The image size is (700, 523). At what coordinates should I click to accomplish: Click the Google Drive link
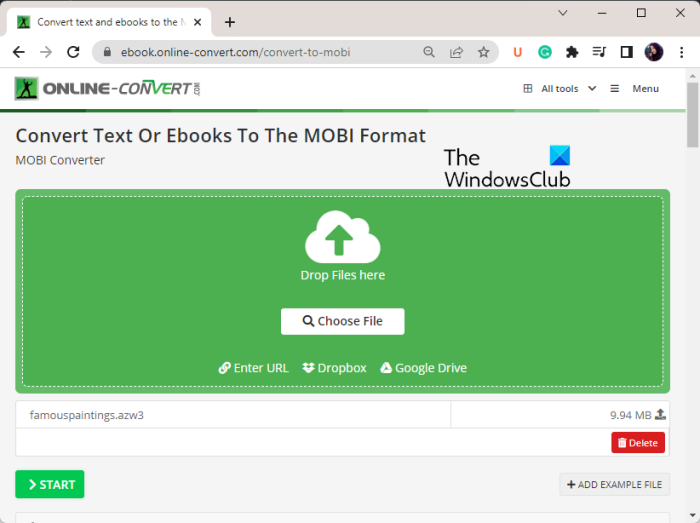[423, 368]
